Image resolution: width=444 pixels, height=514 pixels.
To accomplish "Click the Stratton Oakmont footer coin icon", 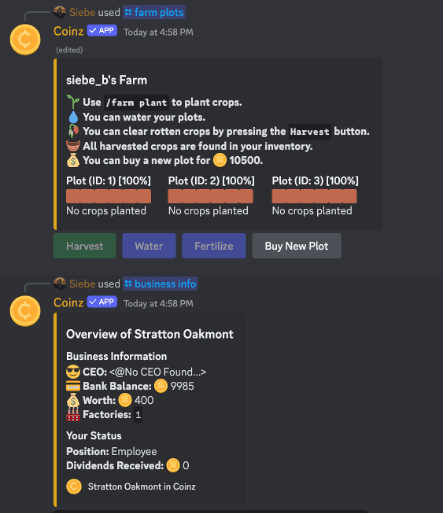I will click(x=74, y=487).
